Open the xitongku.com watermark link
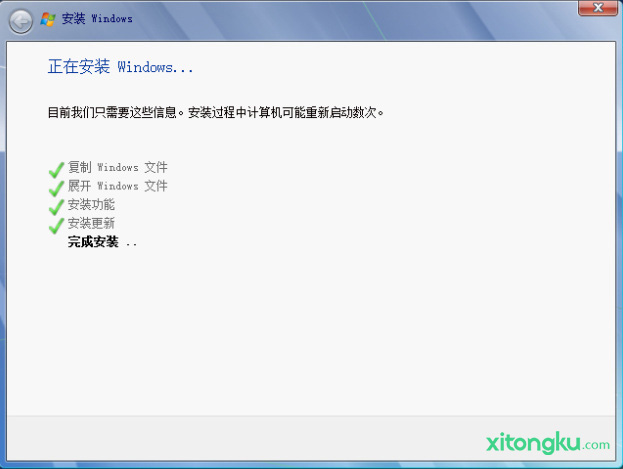Viewport: 623px width, 469px height. pos(546,442)
